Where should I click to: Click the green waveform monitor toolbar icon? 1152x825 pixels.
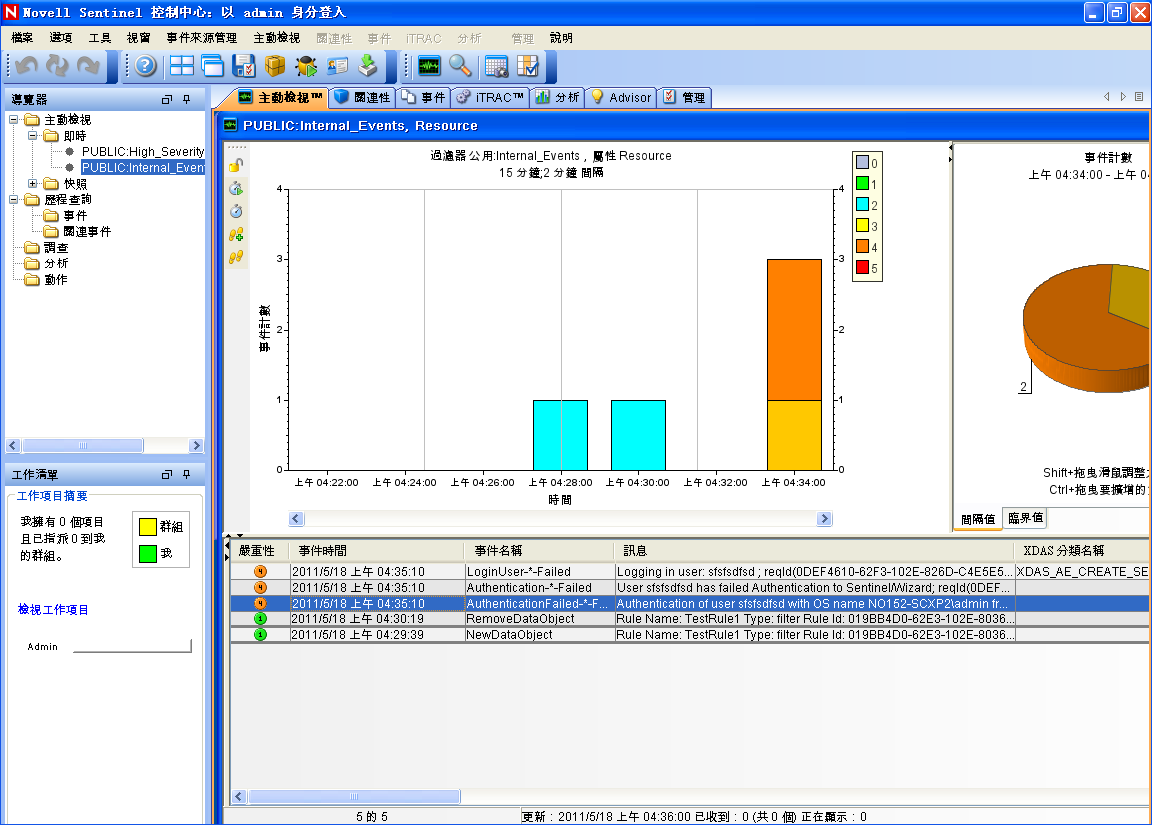point(429,66)
